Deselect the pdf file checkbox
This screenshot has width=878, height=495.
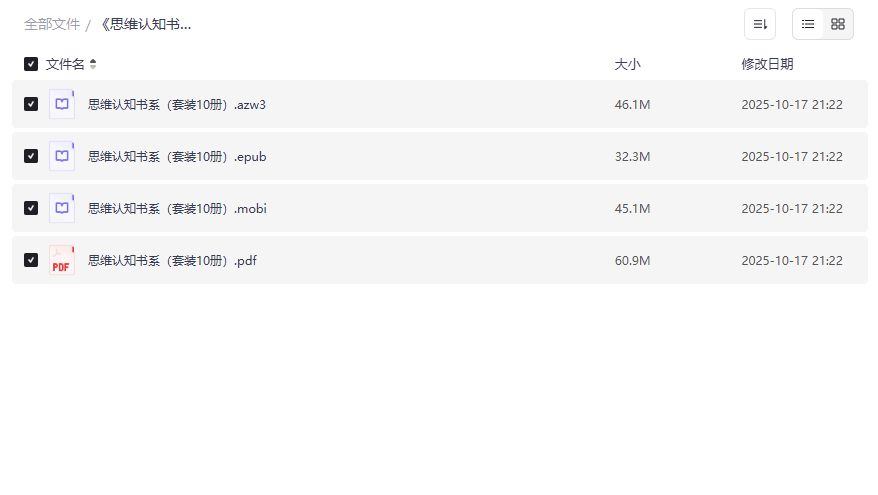(31, 260)
